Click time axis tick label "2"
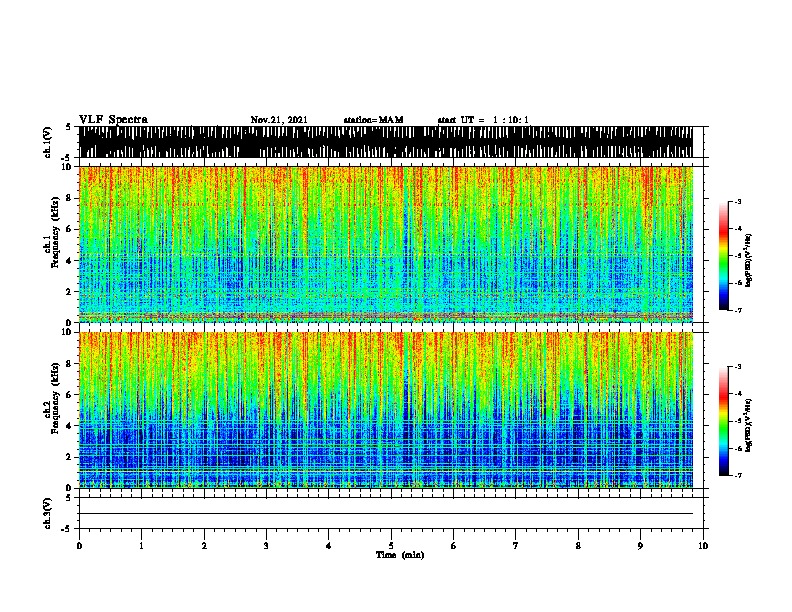This screenshot has width=792, height=612. point(204,546)
